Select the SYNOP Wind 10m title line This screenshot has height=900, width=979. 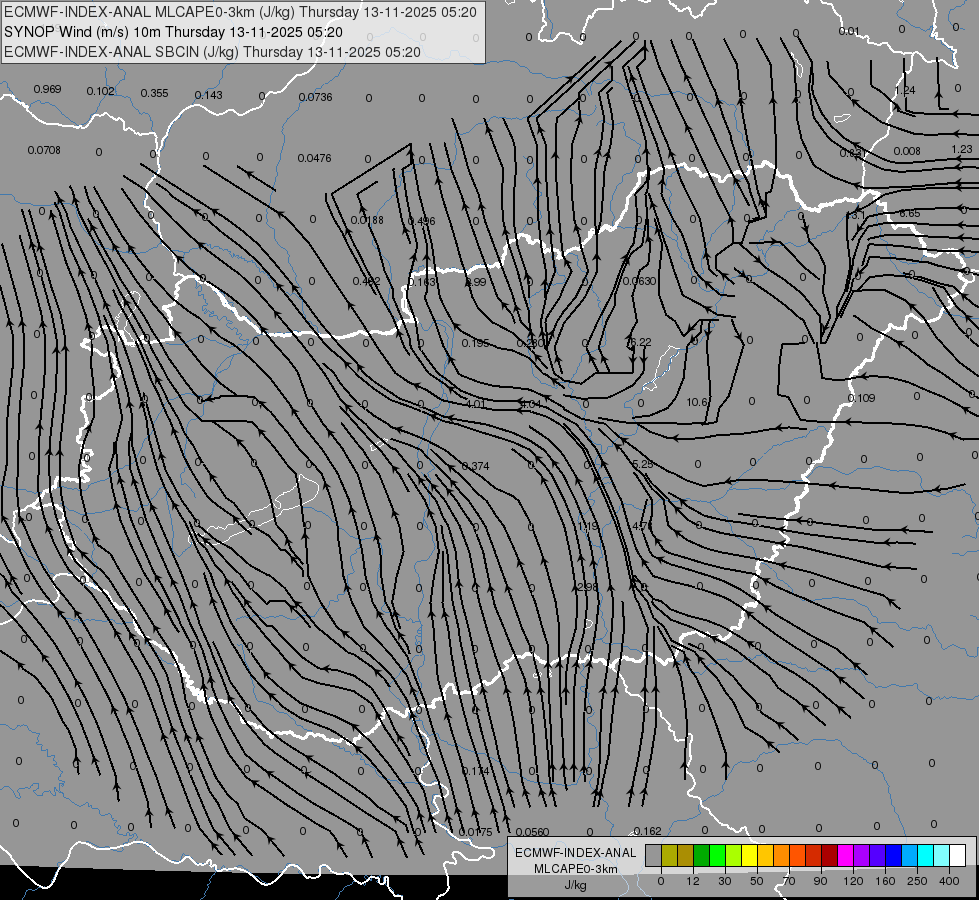[173, 32]
